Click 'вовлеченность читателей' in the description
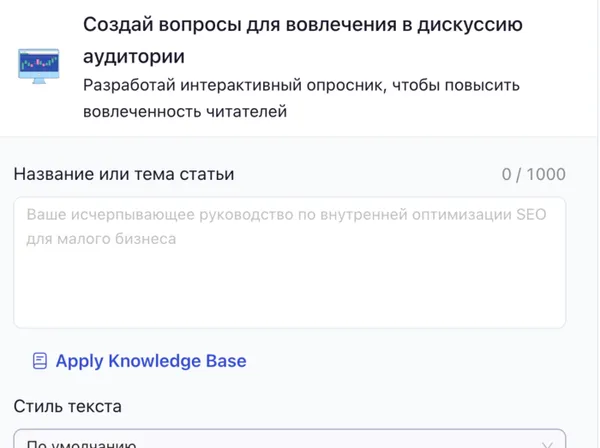 click(x=185, y=111)
